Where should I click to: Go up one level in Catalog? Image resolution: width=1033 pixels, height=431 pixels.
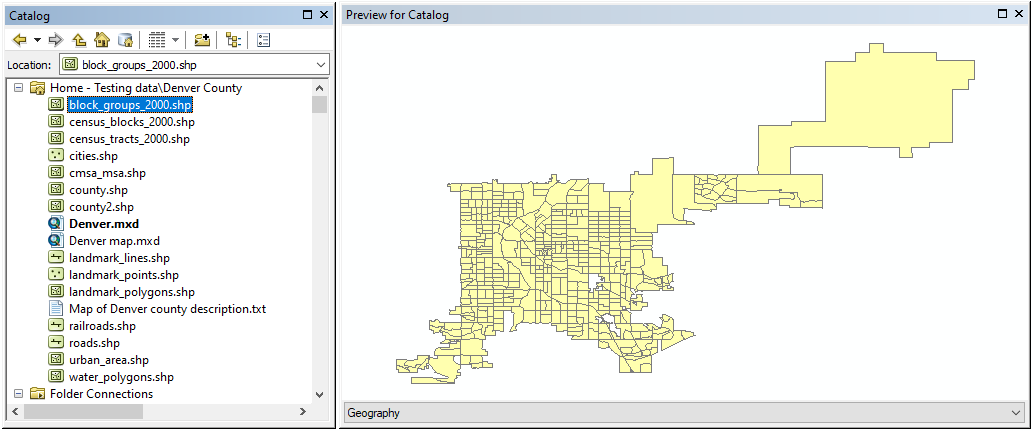(x=79, y=40)
